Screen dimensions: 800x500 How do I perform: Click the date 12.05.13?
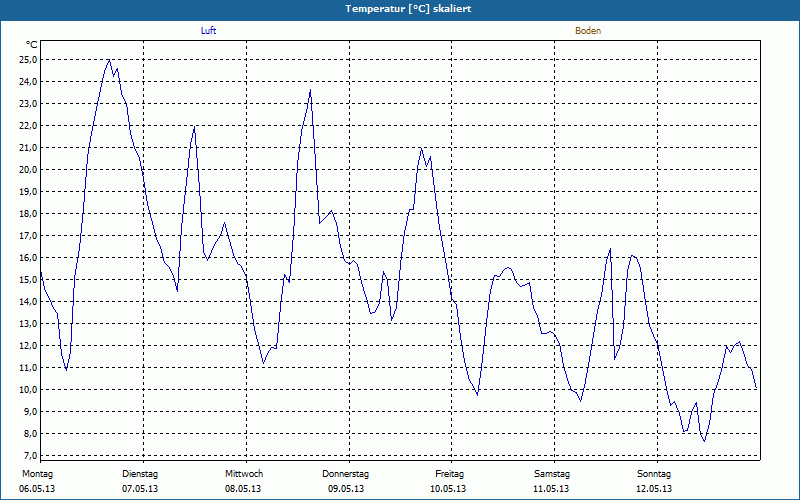click(x=654, y=489)
